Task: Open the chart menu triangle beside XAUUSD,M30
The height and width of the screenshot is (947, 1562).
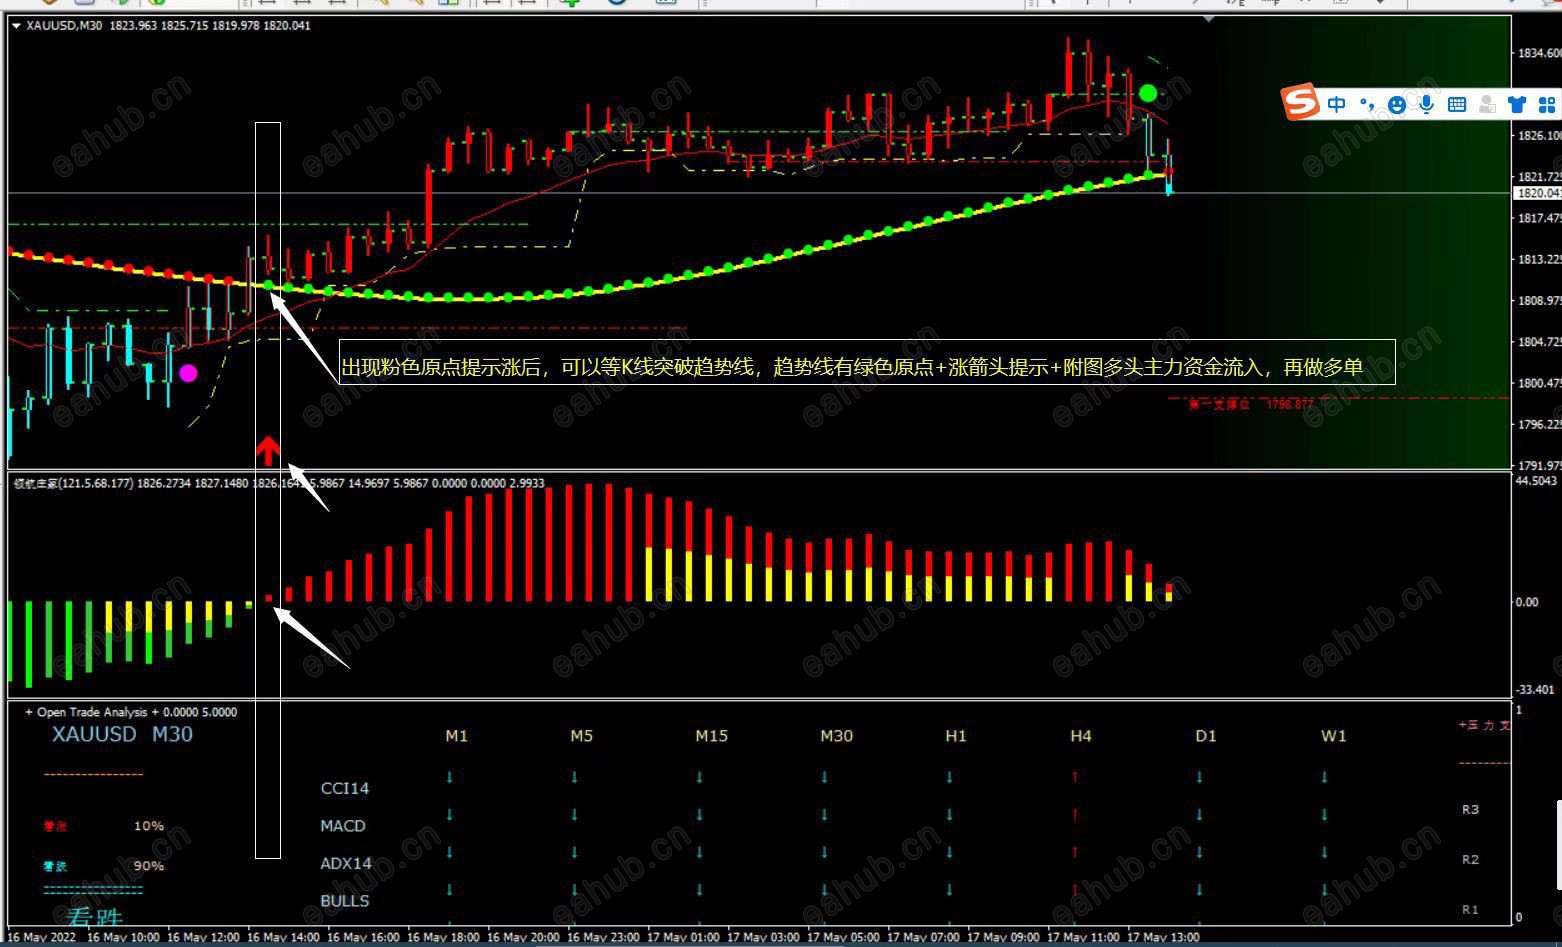Action: tap(16, 26)
